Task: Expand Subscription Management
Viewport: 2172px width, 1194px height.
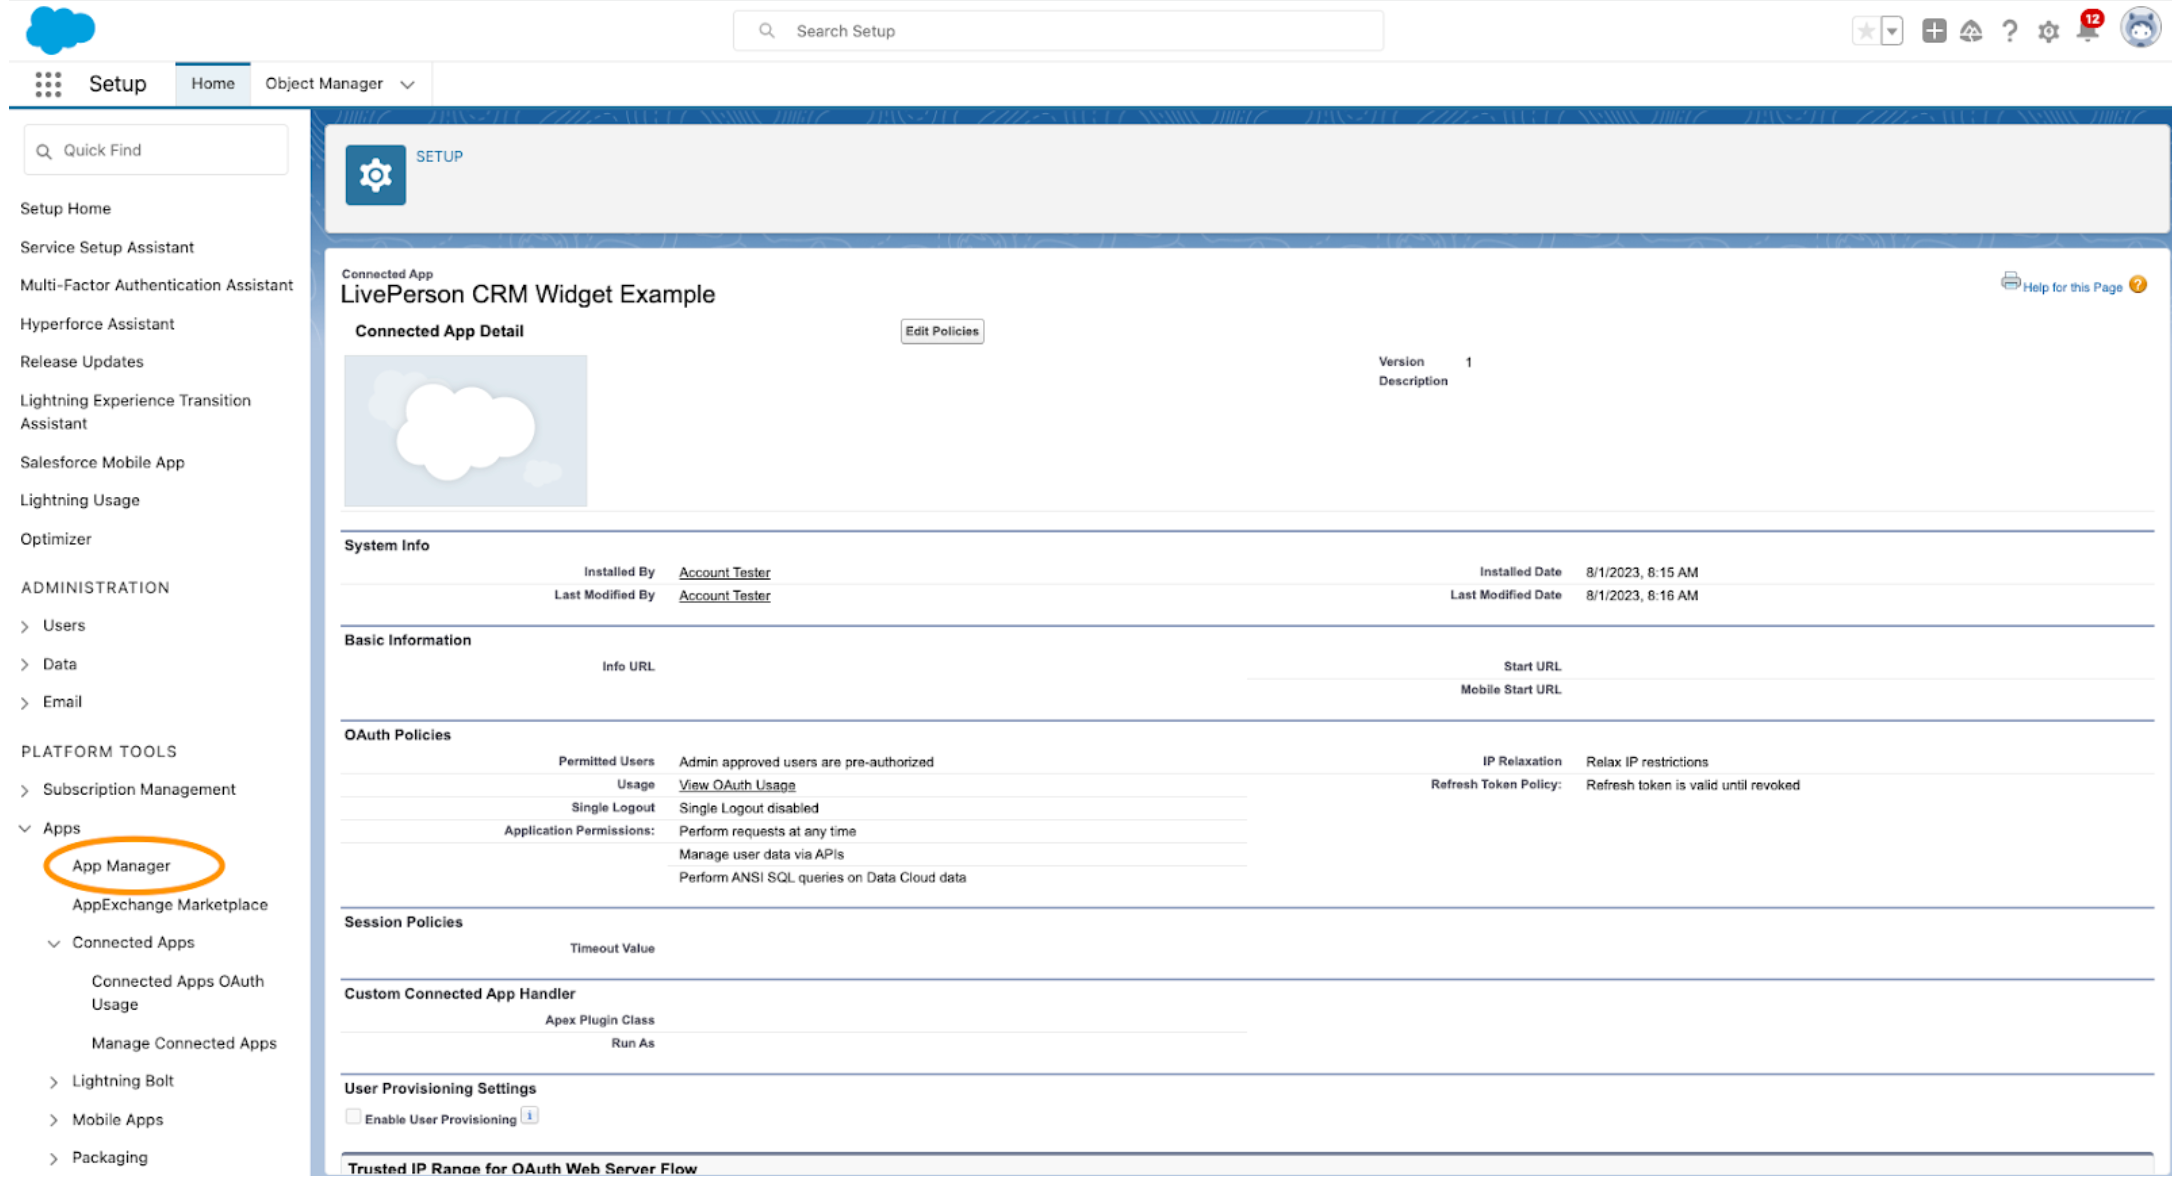Action: click(25, 791)
